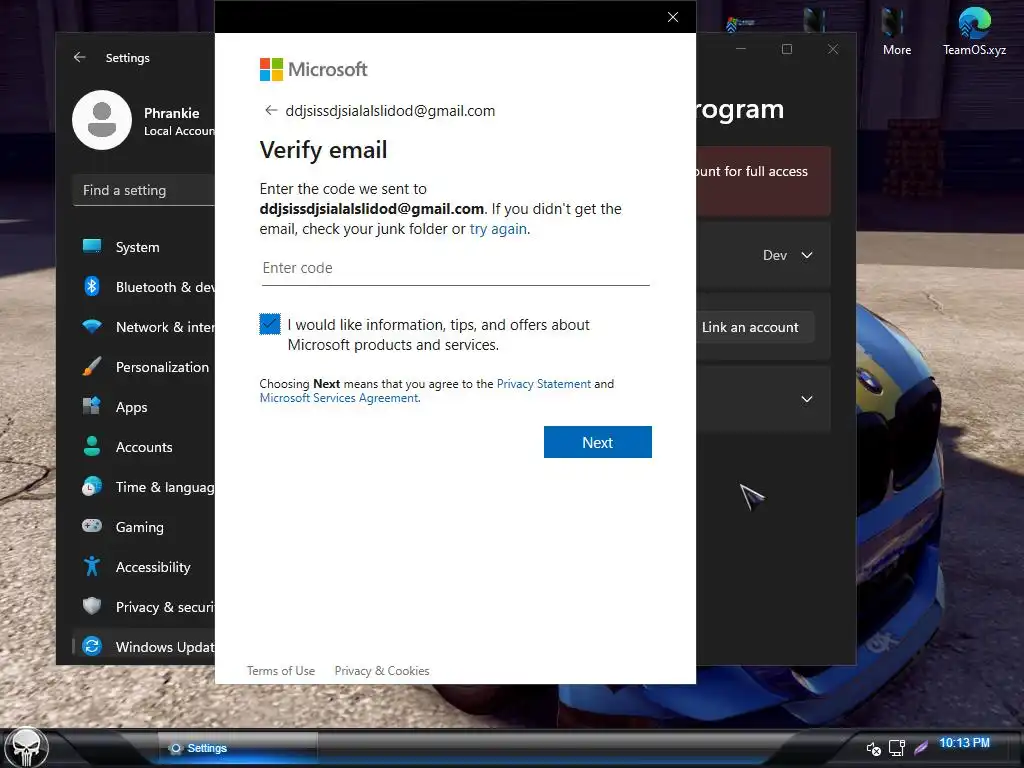Click the Settings back arrow
Screen dimensions: 1024x768
click(x=80, y=57)
